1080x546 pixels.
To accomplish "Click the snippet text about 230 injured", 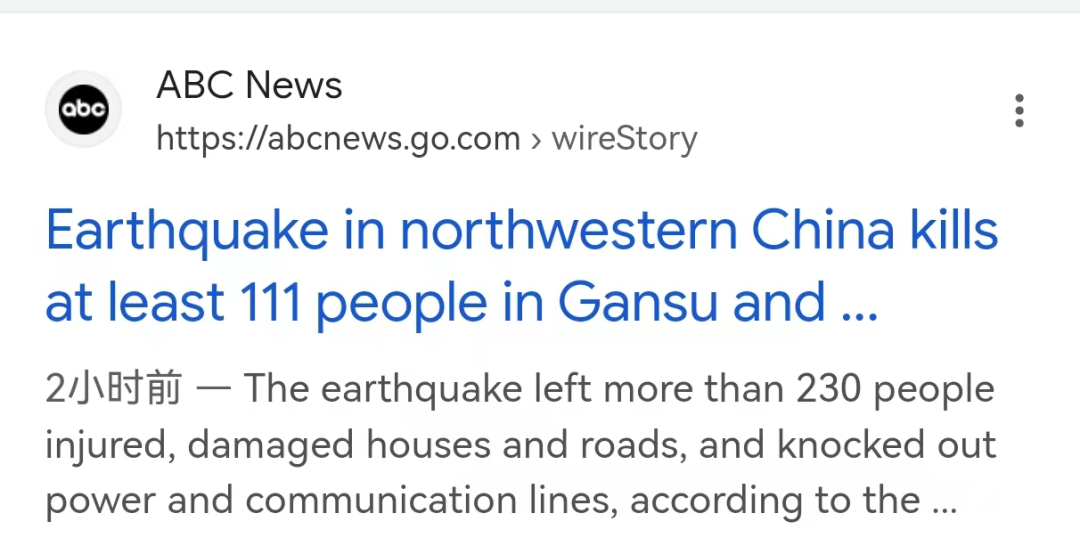I will tap(620, 389).
